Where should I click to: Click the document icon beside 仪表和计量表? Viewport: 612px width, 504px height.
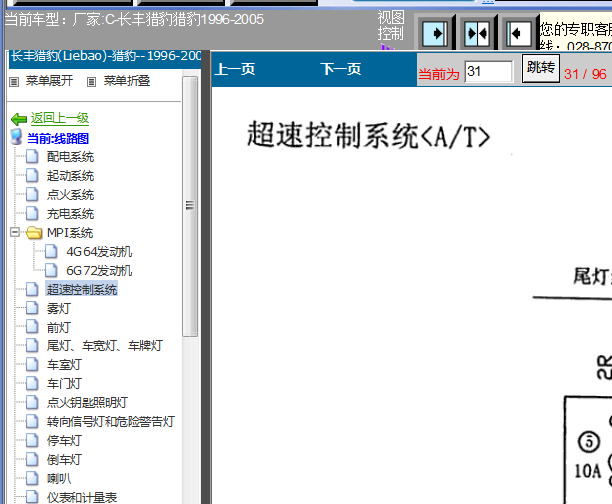[x=32, y=497]
